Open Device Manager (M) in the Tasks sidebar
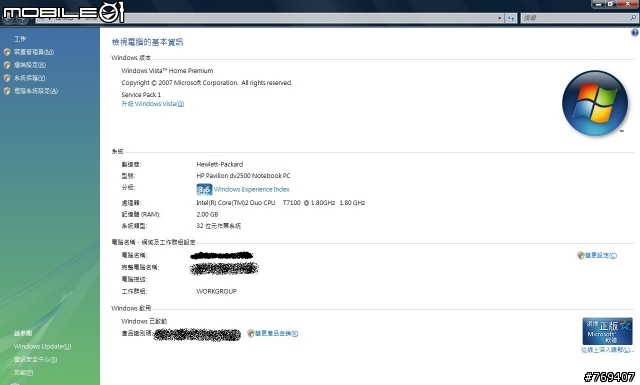The height and width of the screenshot is (385, 640). [x=33, y=52]
